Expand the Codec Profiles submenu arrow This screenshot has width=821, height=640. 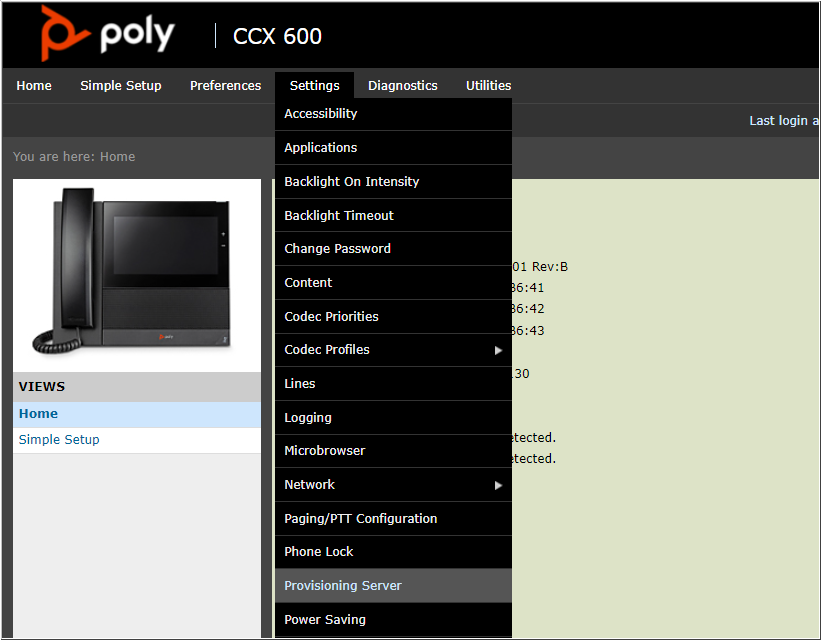pos(498,350)
